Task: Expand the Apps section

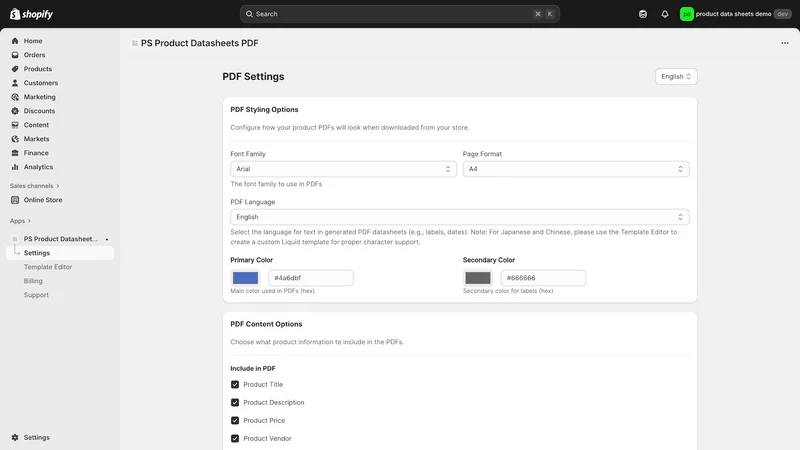Action: tap(20, 221)
